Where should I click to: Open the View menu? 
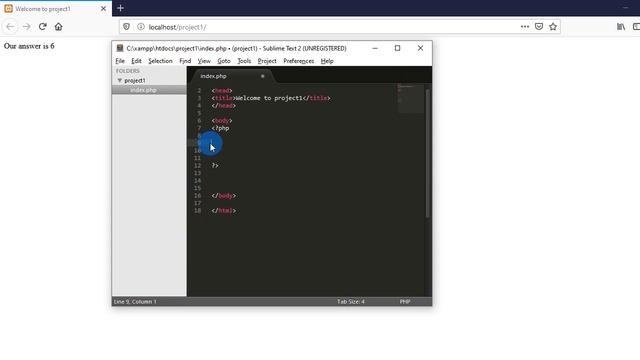point(204,61)
